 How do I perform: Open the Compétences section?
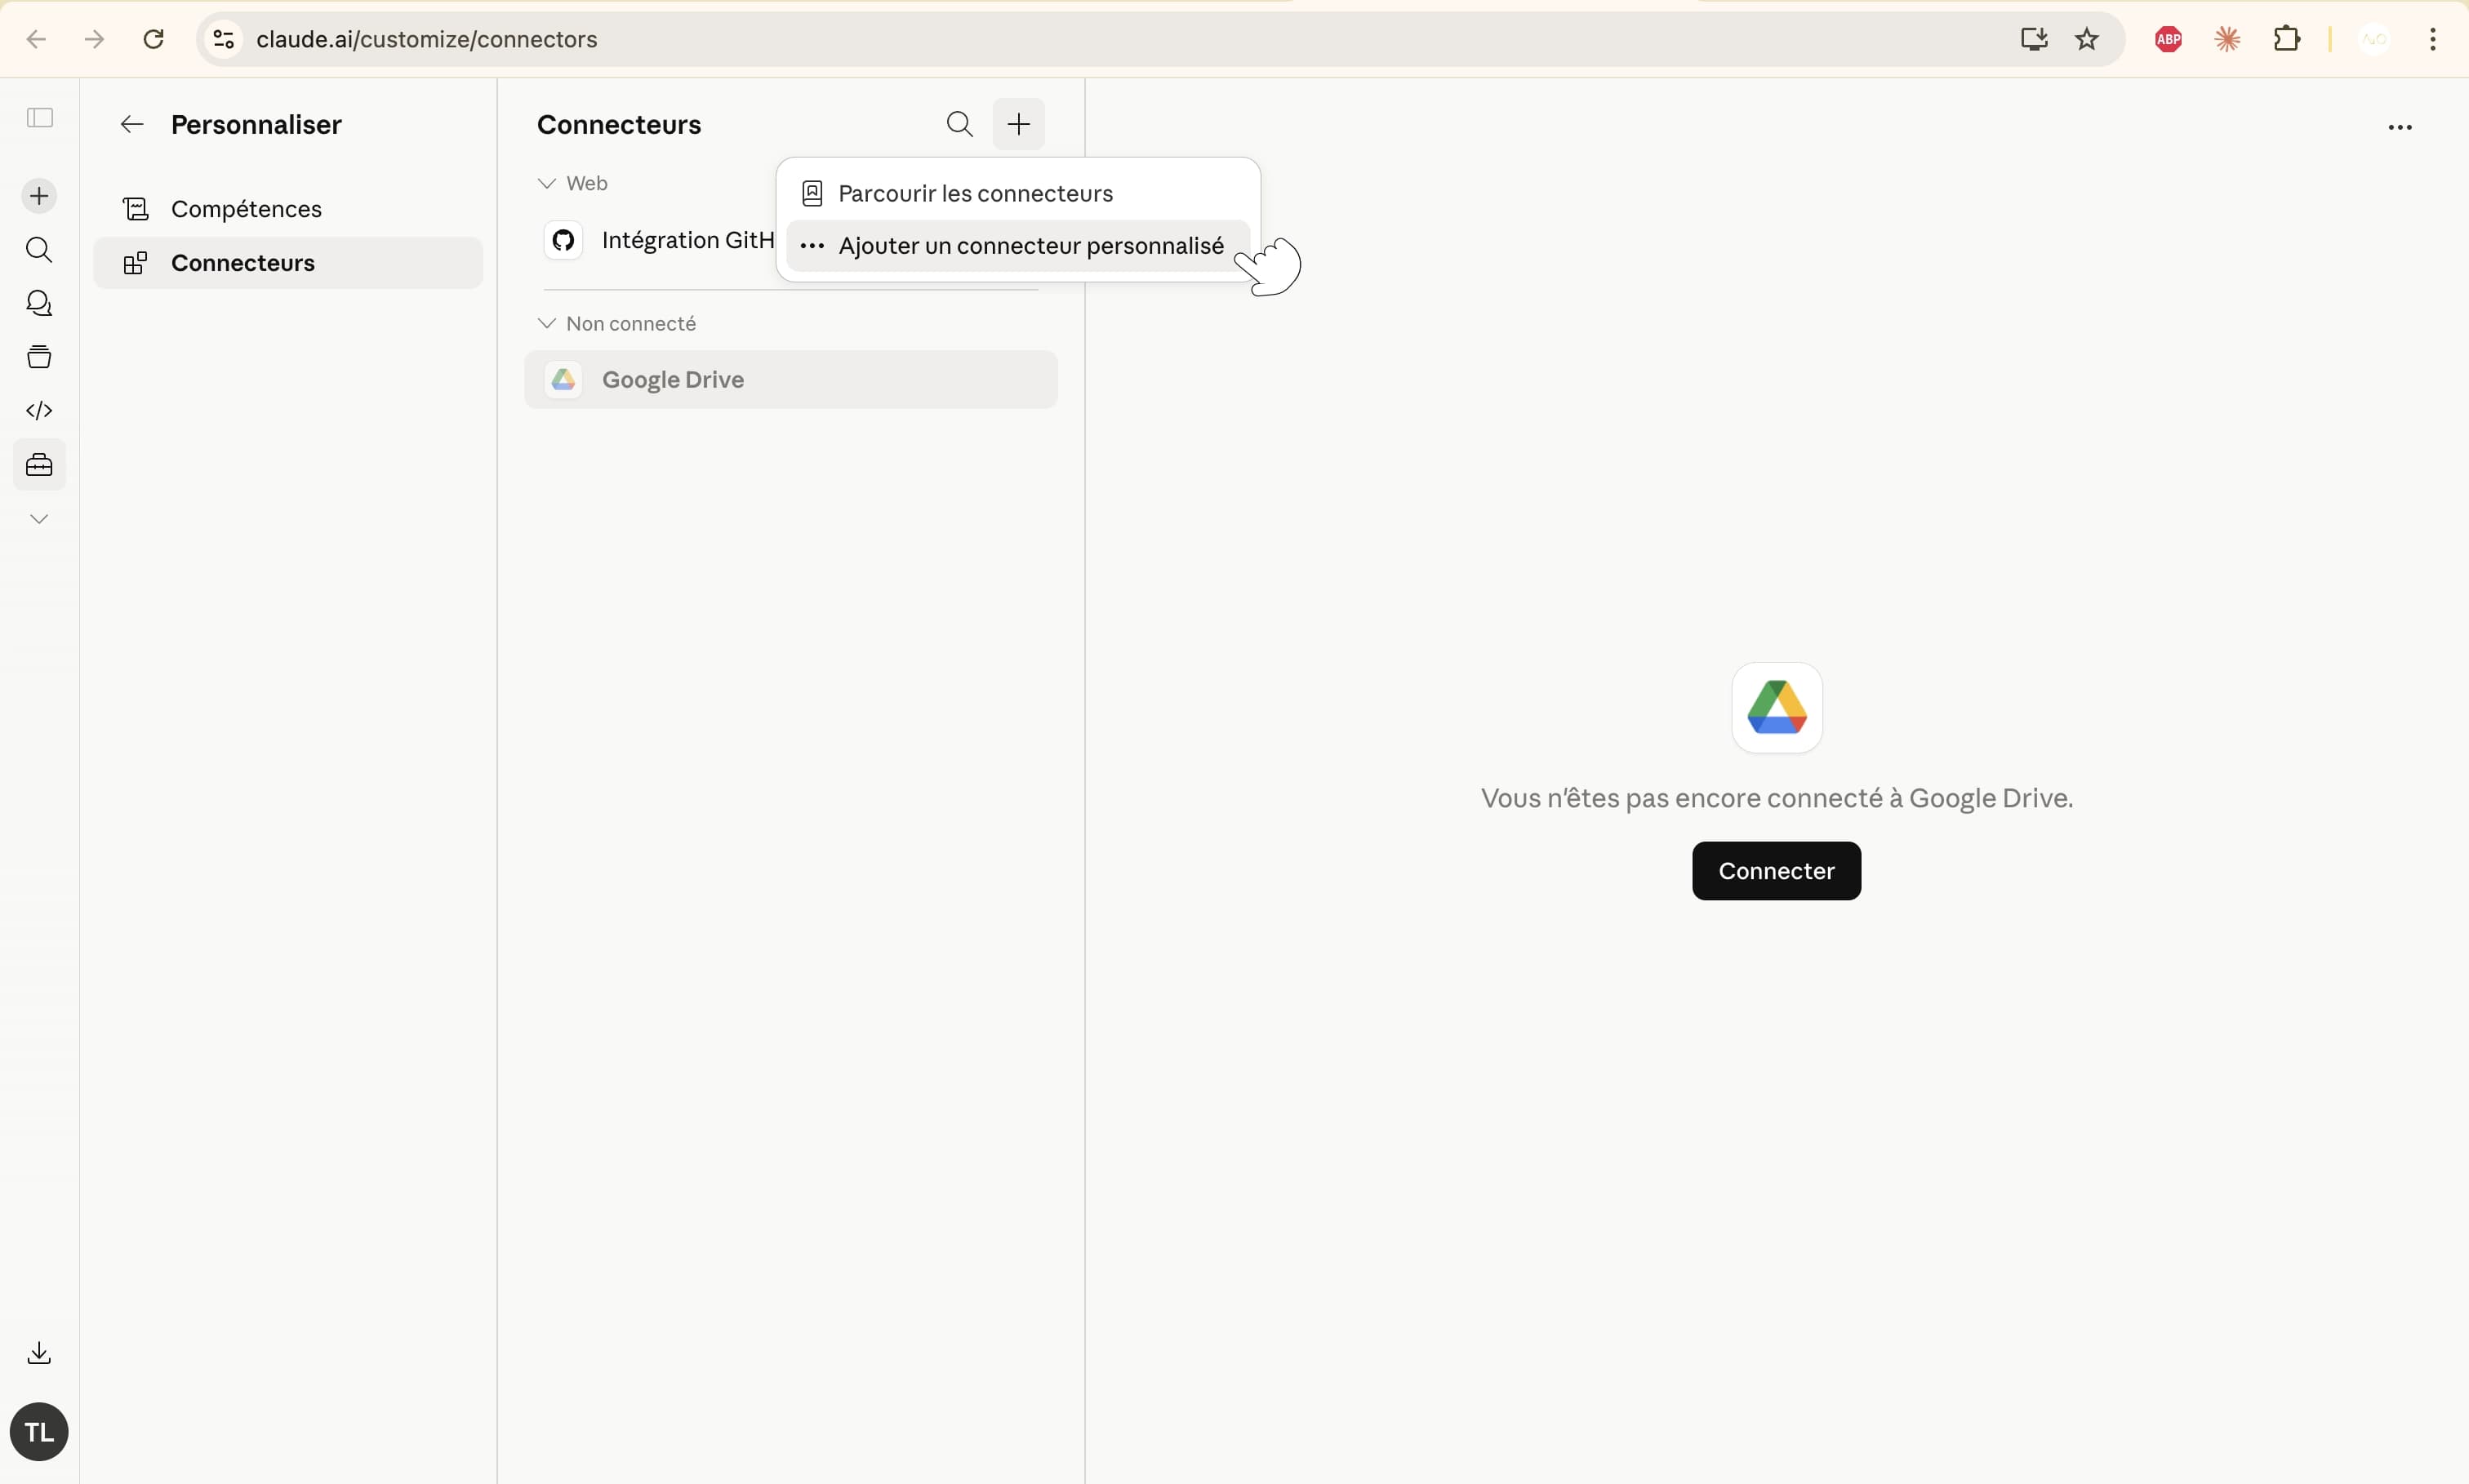pos(288,209)
